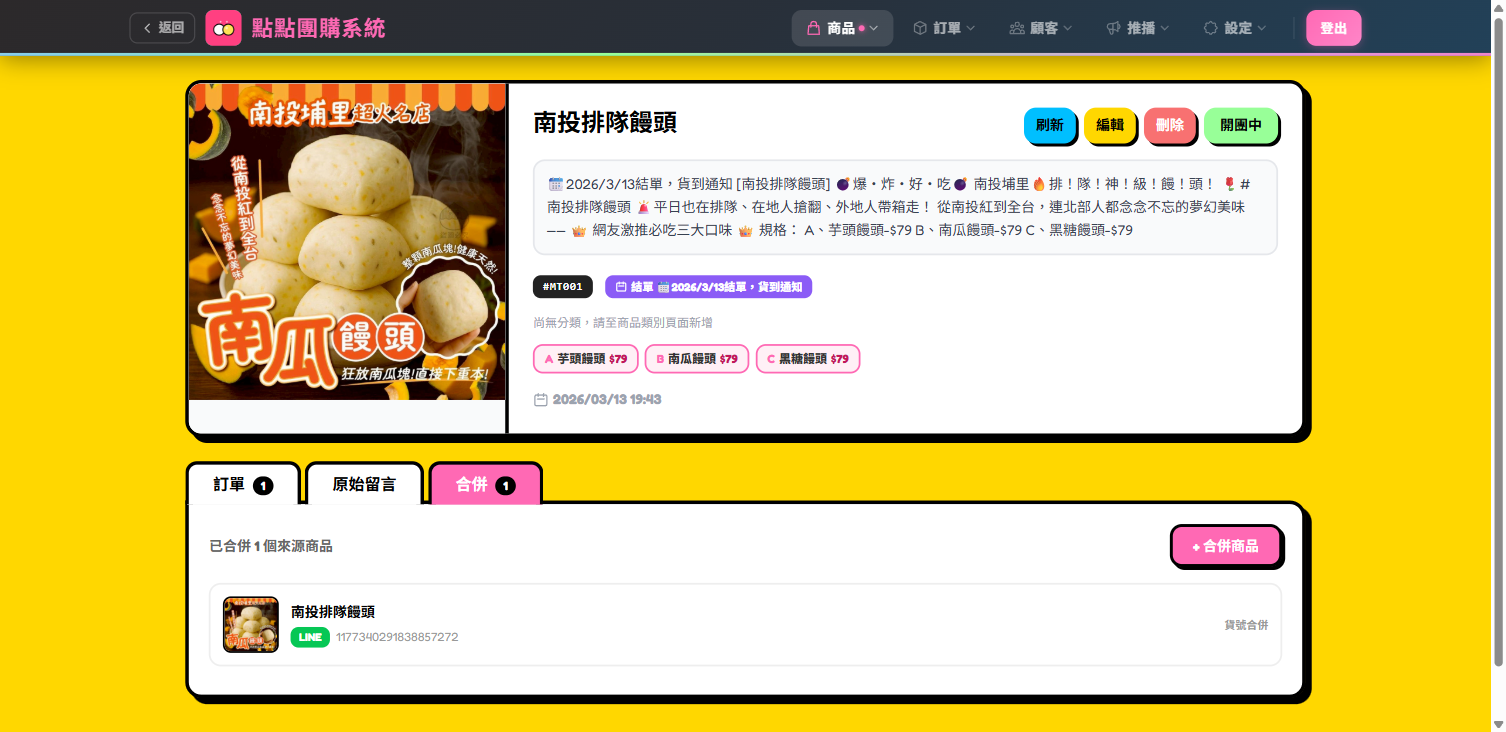This screenshot has height=732, width=1506.
Task: Click the calendar icon beside 2026/03/13 19:43
Action: coord(541,400)
